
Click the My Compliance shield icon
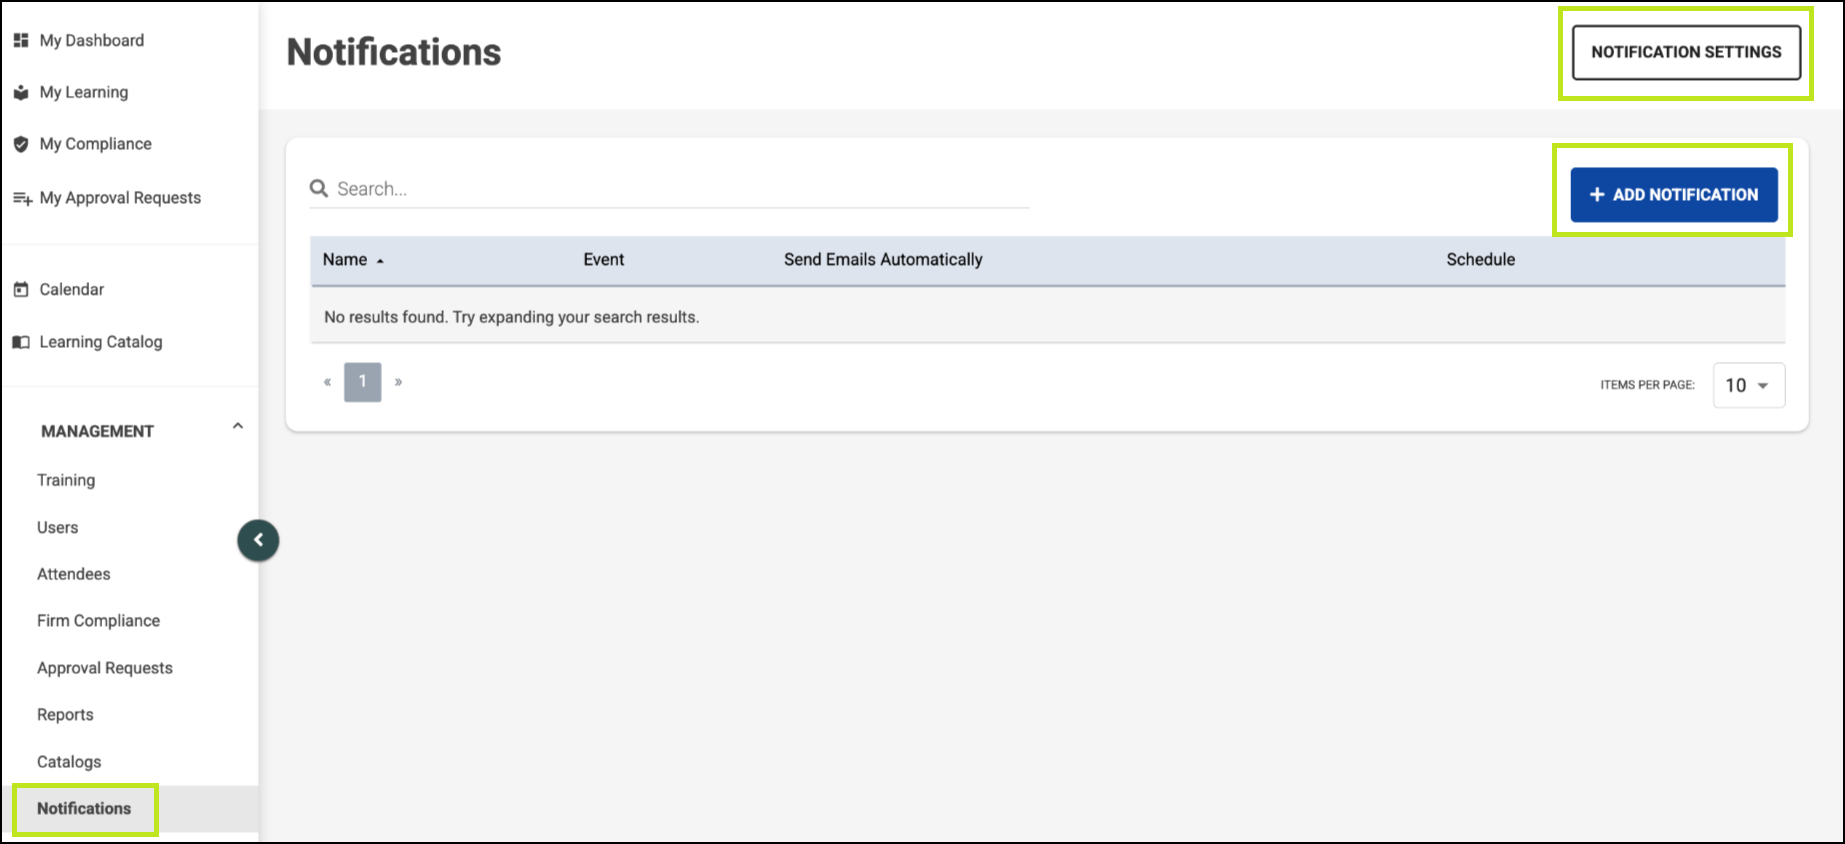tap(21, 144)
